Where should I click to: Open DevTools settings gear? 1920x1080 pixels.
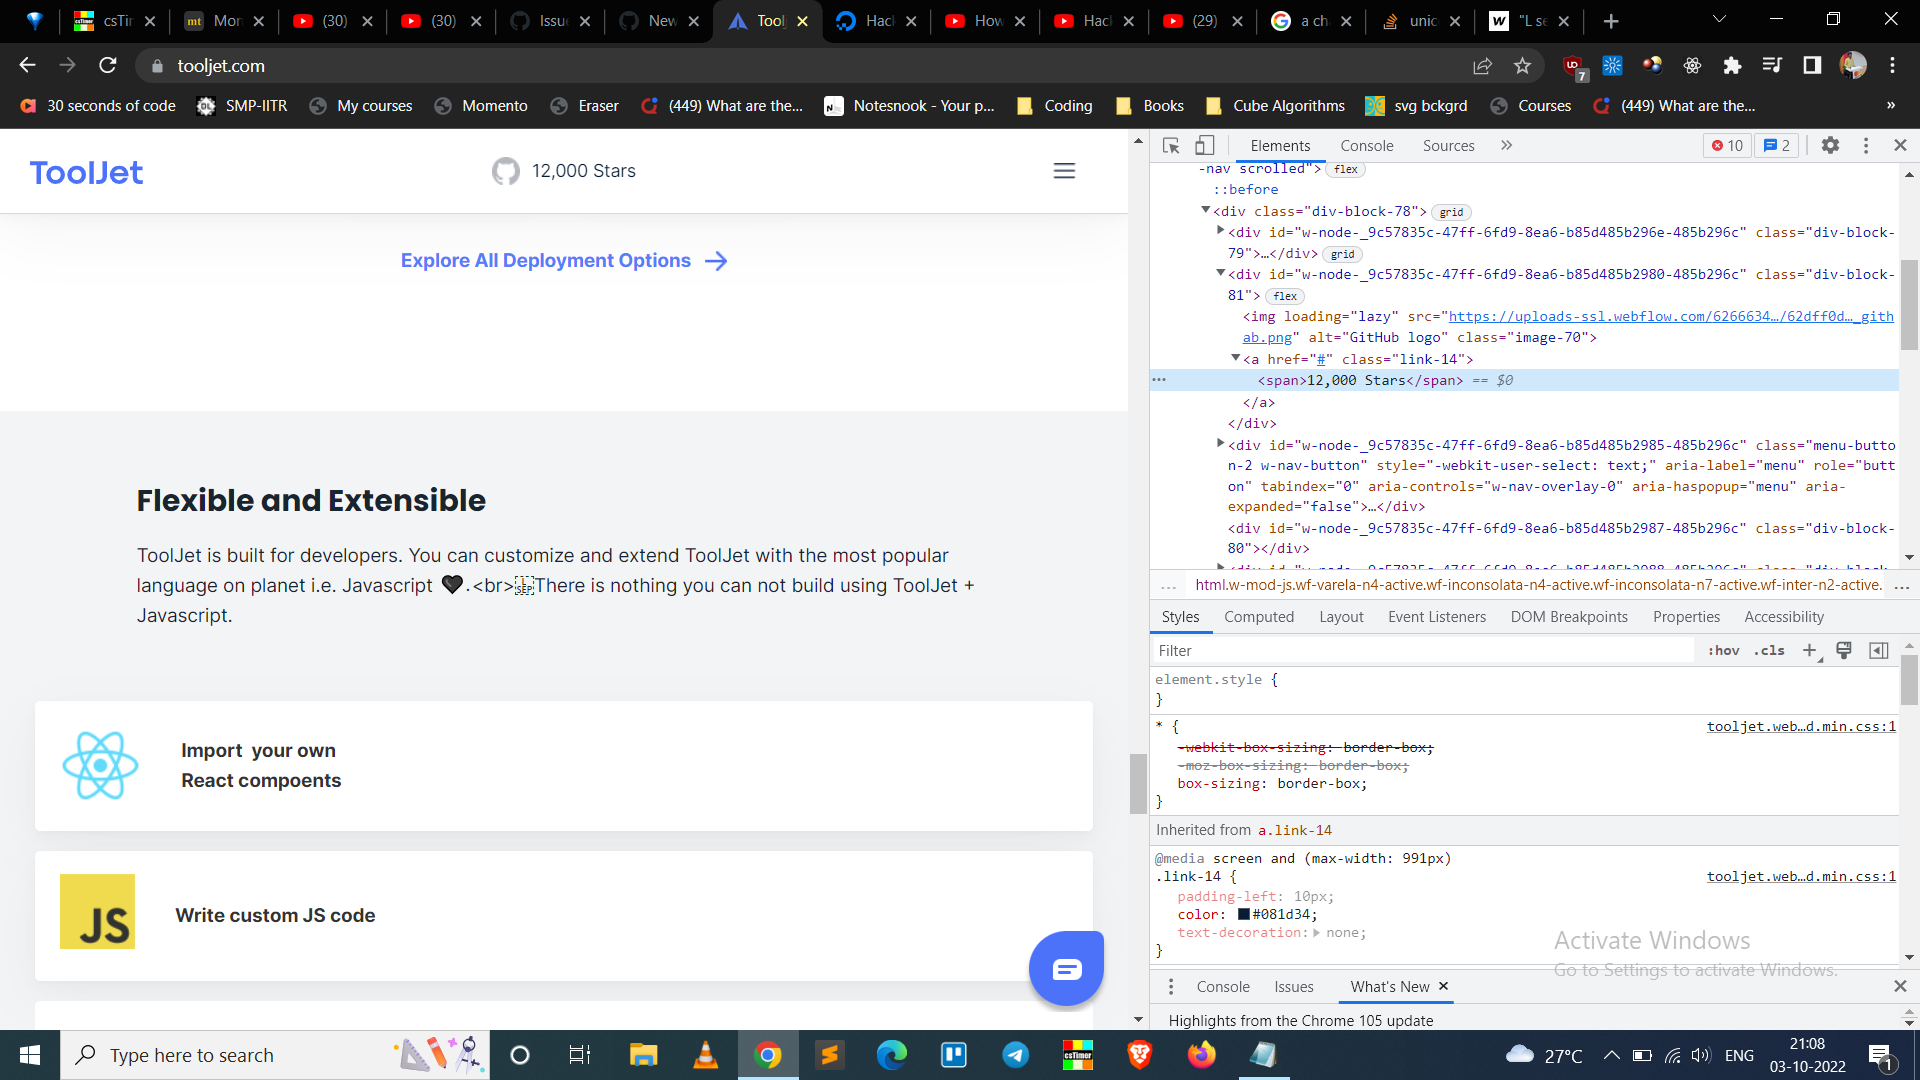pos(1831,145)
